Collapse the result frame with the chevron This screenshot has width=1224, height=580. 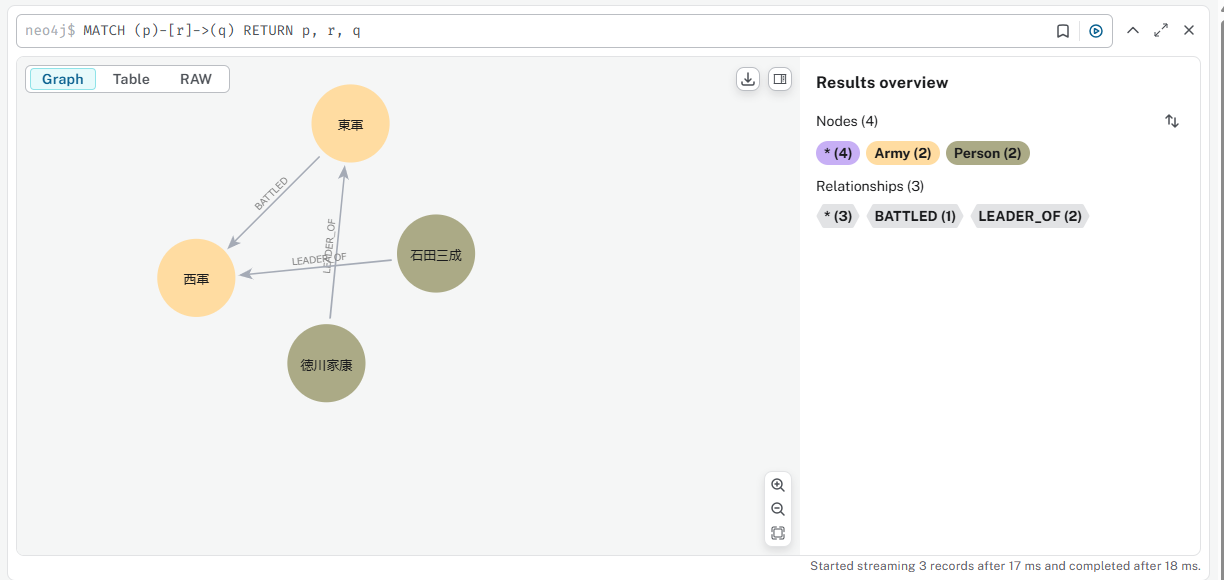pos(1133,31)
